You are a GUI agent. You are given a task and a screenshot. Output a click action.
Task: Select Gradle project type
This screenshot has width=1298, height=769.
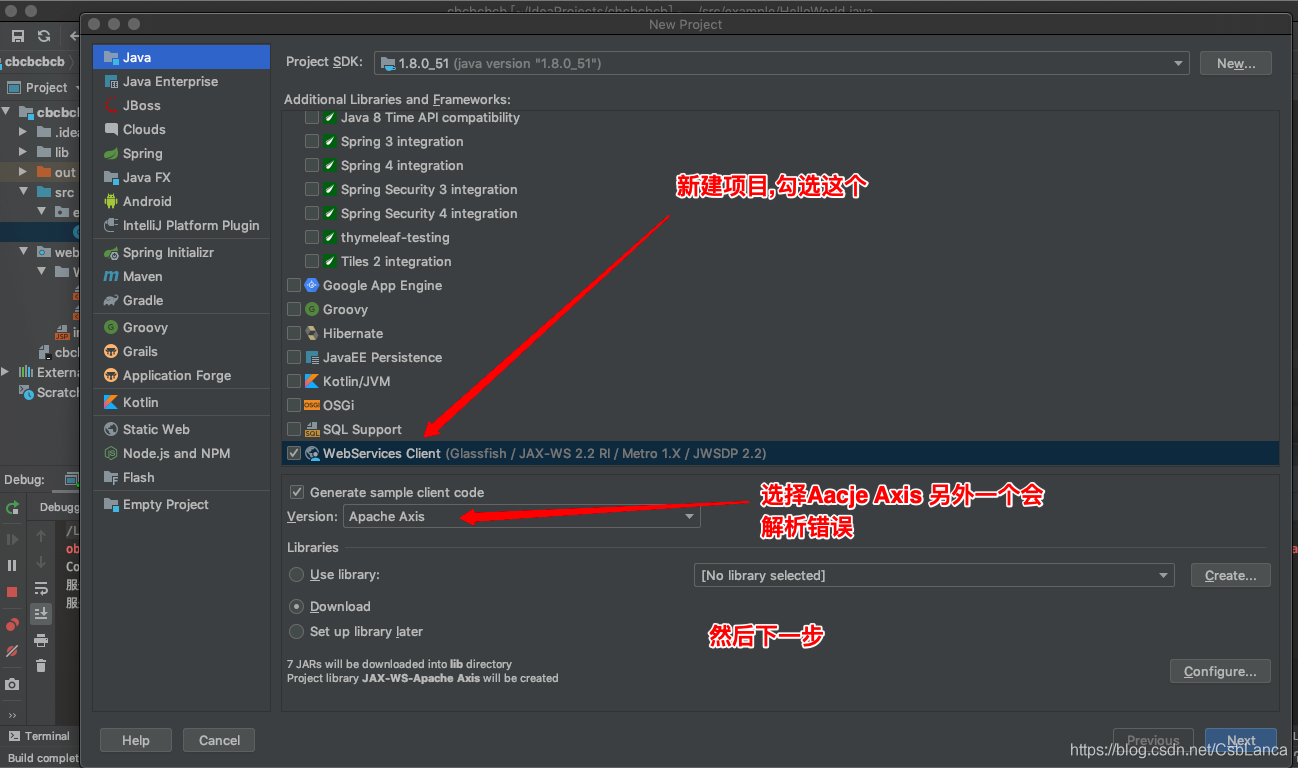coord(181,300)
